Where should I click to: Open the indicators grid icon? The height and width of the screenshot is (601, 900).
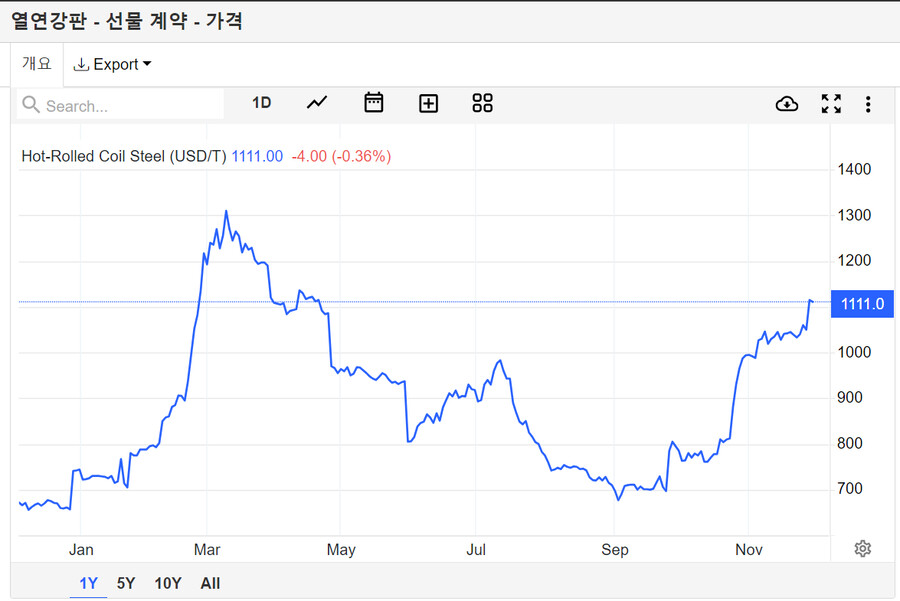(482, 103)
